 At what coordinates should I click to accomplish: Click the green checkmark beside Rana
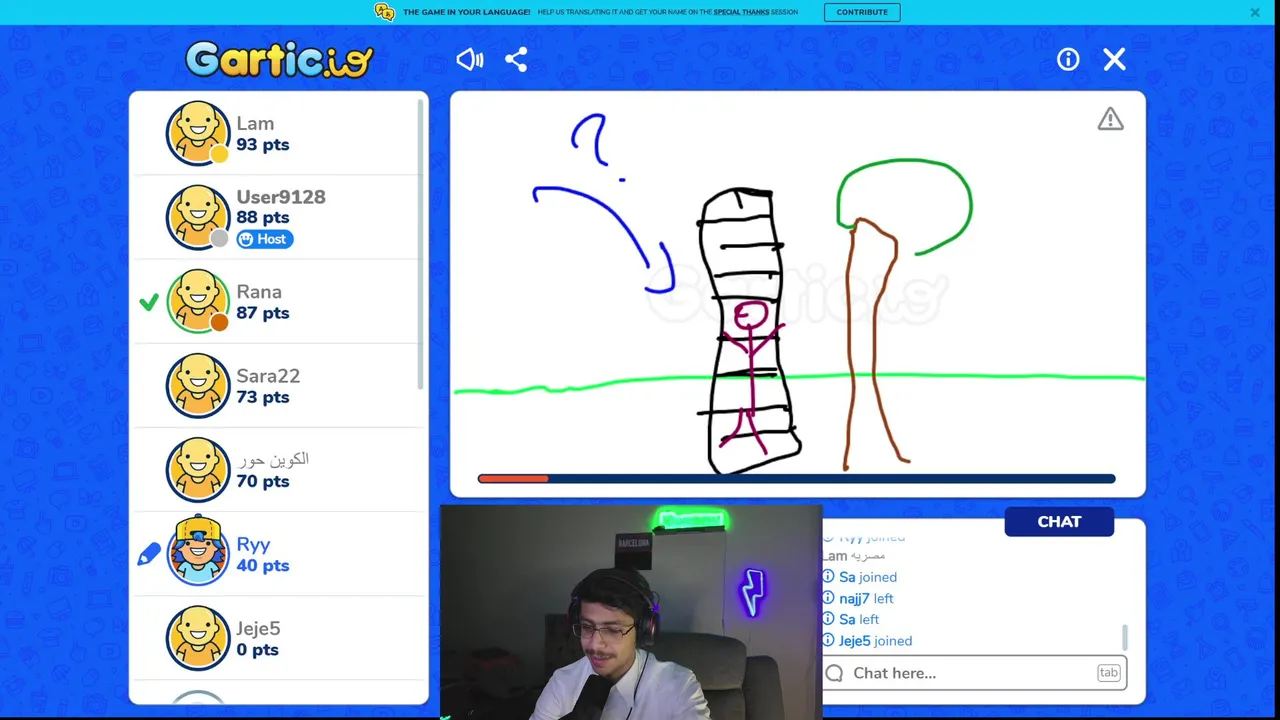tap(149, 301)
